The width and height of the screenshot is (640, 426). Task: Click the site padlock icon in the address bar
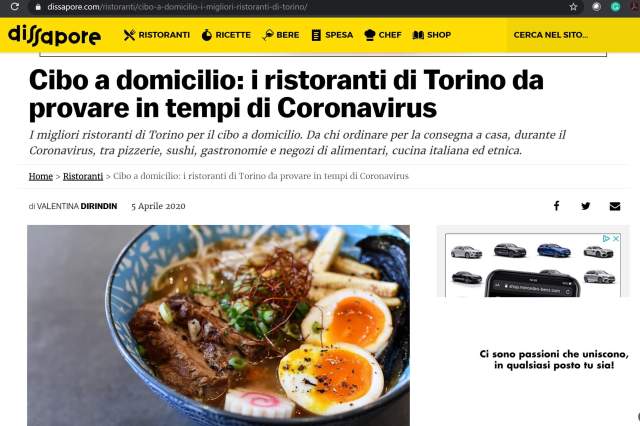pyautogui.click(x=38, y=7)
